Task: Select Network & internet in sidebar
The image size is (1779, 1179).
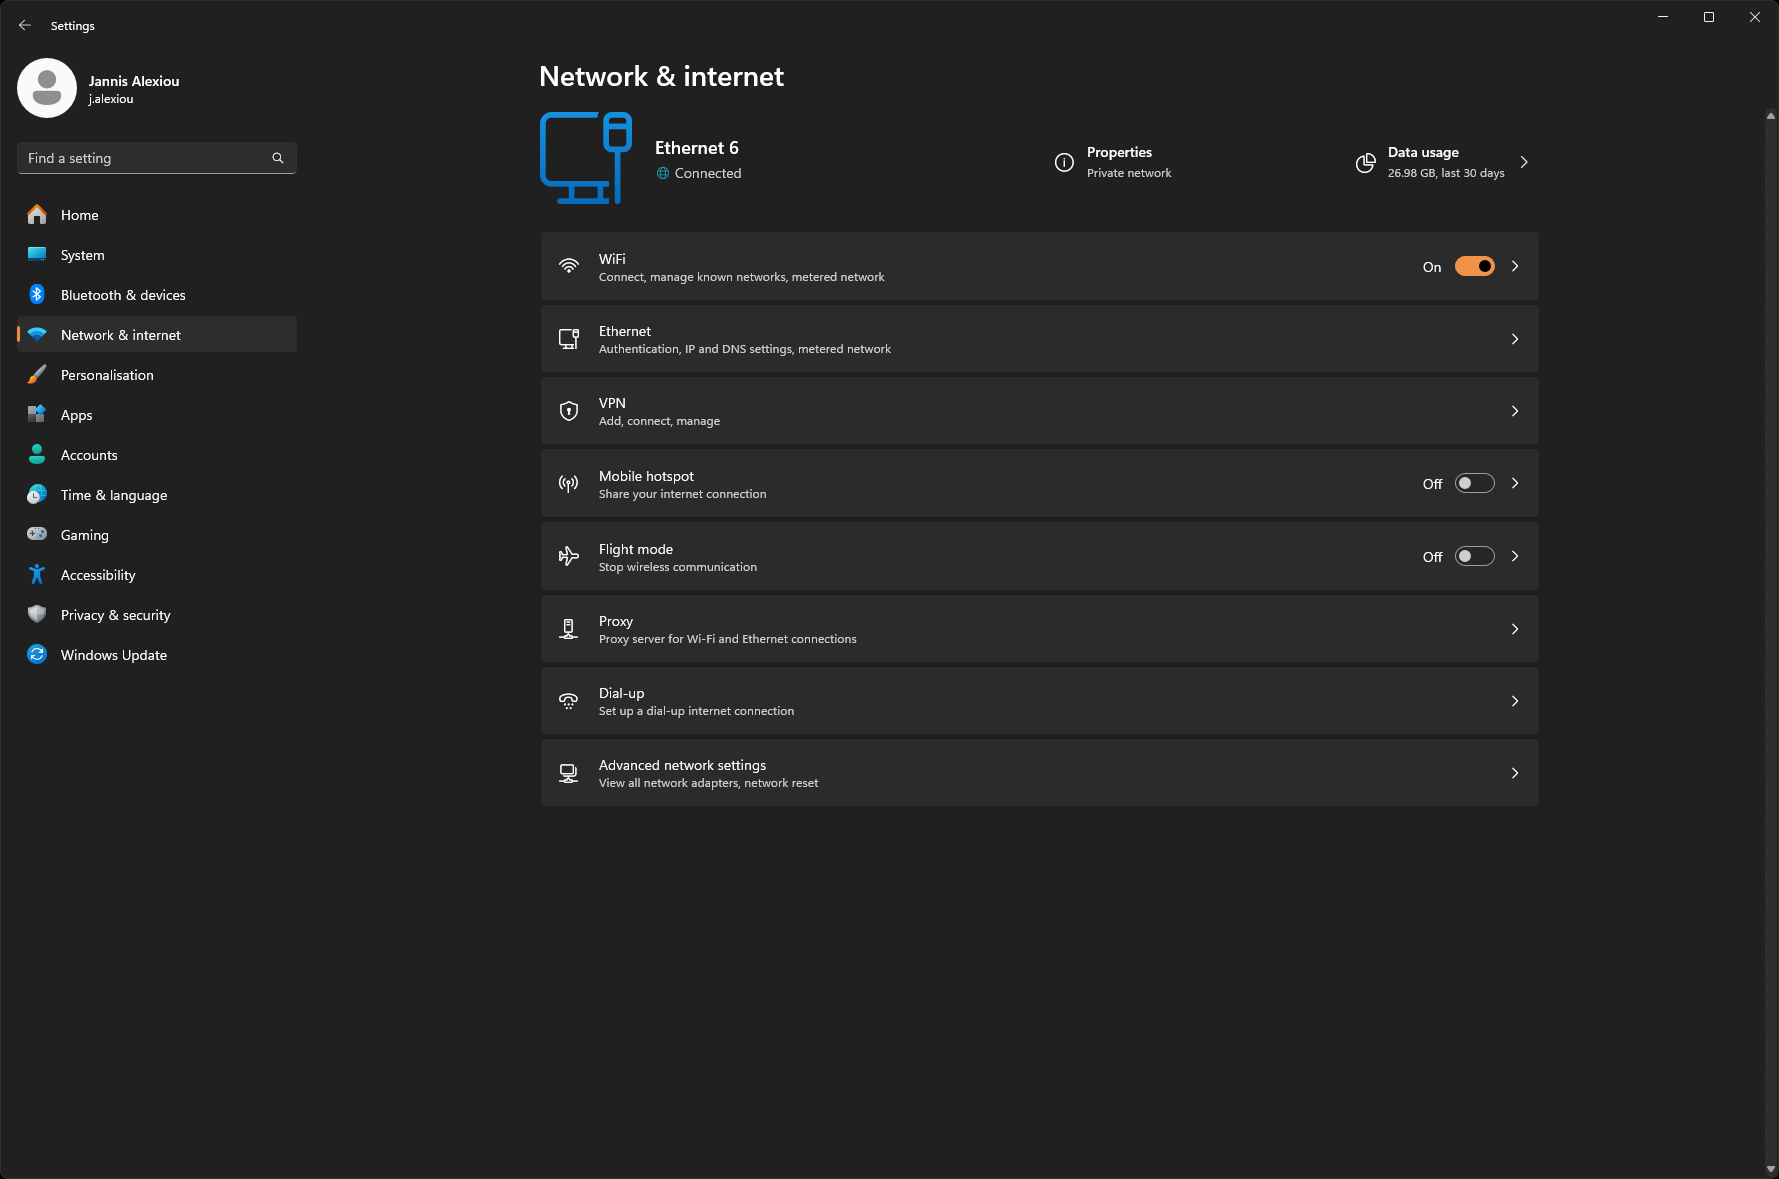Action: pos(157,335)
